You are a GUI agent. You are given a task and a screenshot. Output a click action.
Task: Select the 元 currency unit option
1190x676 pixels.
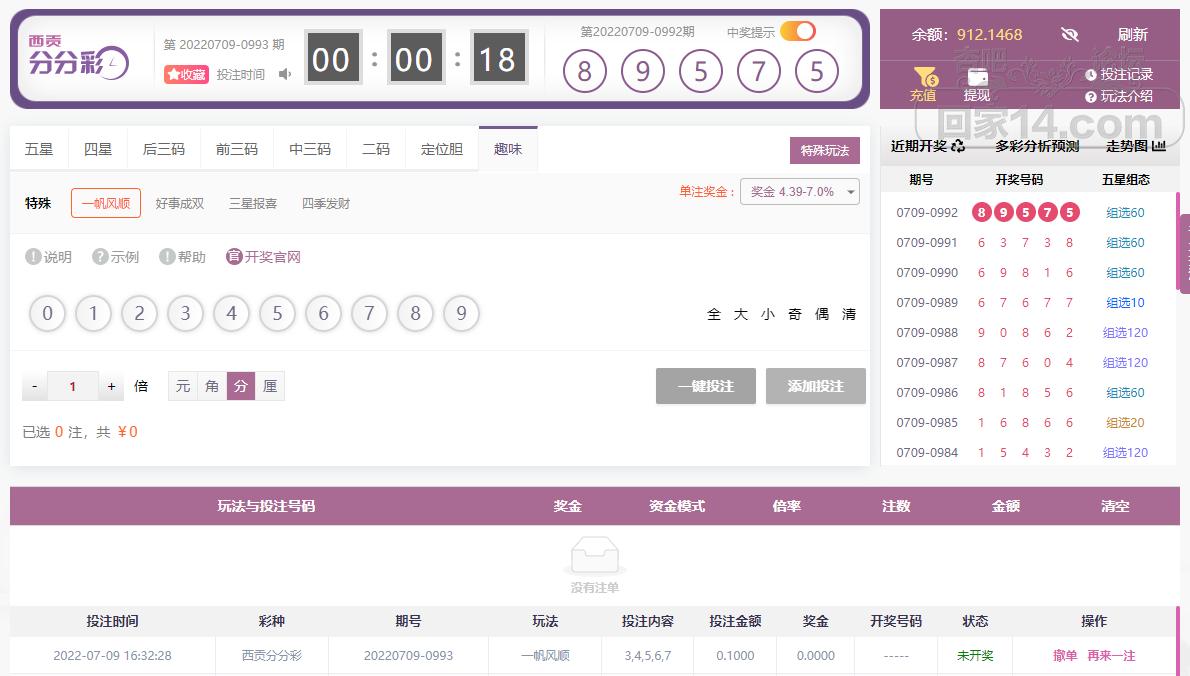click(182, 386)
